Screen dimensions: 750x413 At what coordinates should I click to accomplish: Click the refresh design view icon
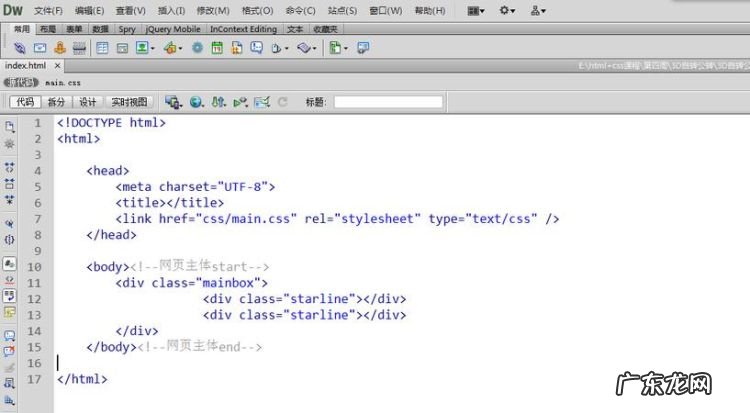pos(282,102)
